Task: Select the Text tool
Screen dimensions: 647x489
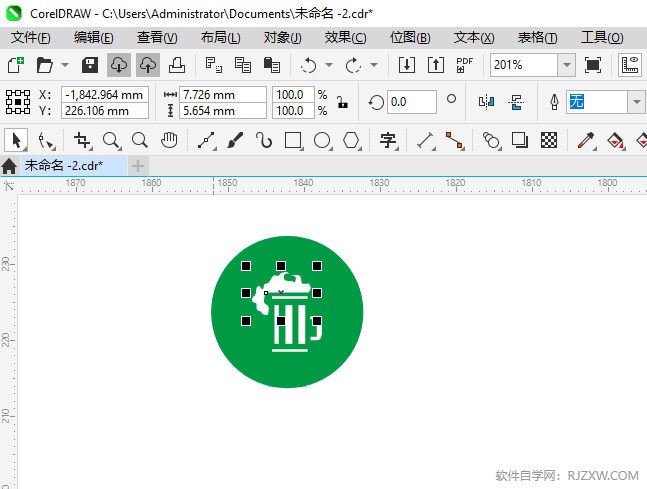Action: (388, 140)
